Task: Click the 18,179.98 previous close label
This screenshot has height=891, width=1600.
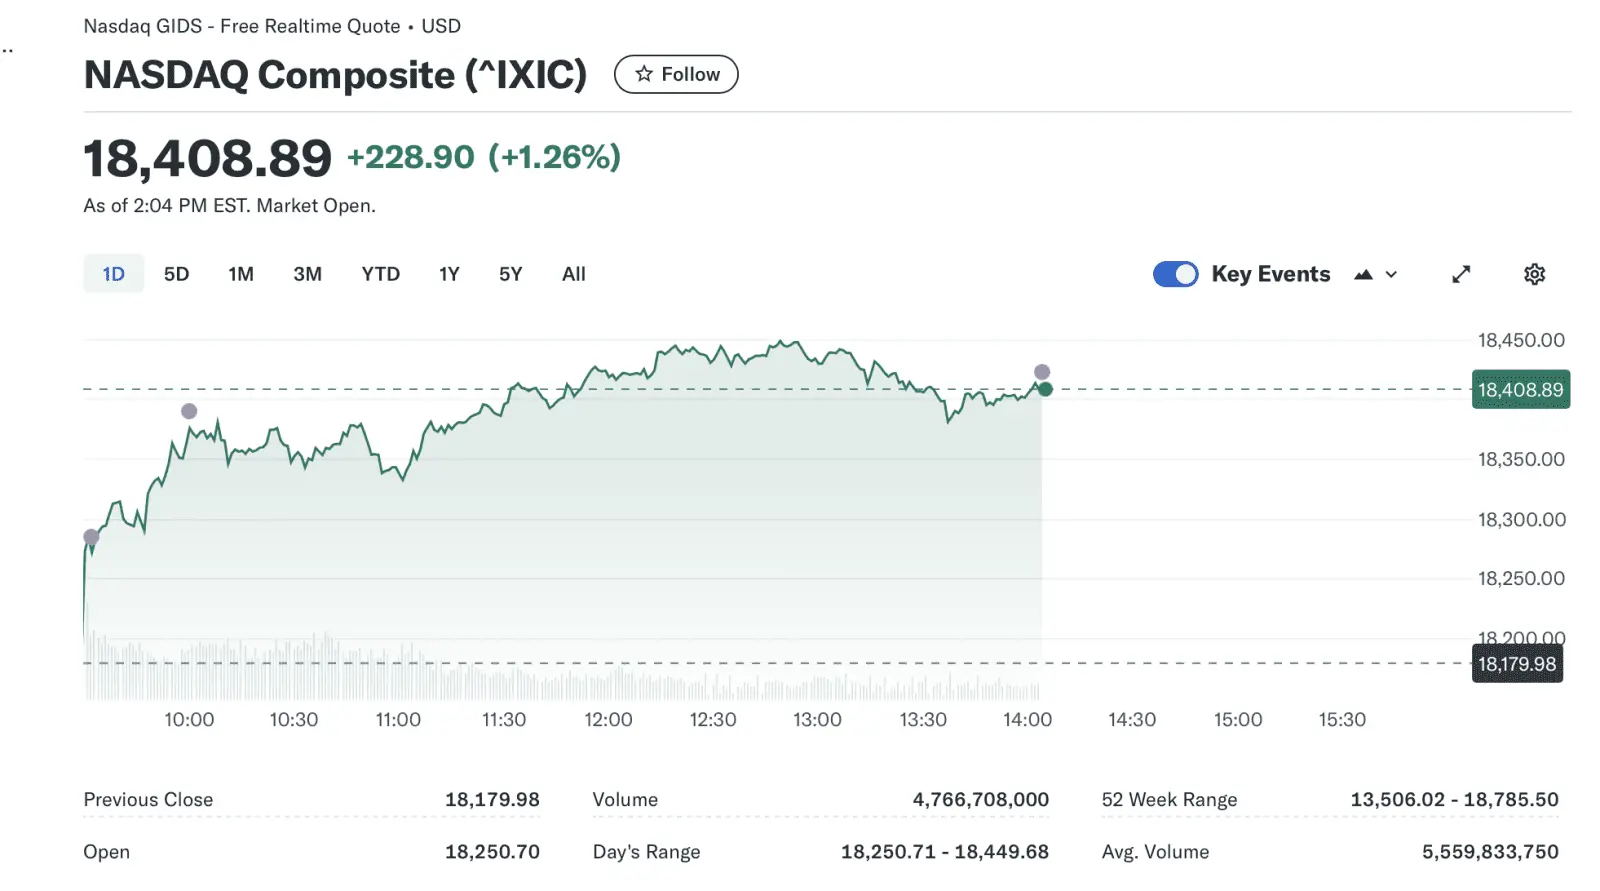Action: tap(1517, 664)
